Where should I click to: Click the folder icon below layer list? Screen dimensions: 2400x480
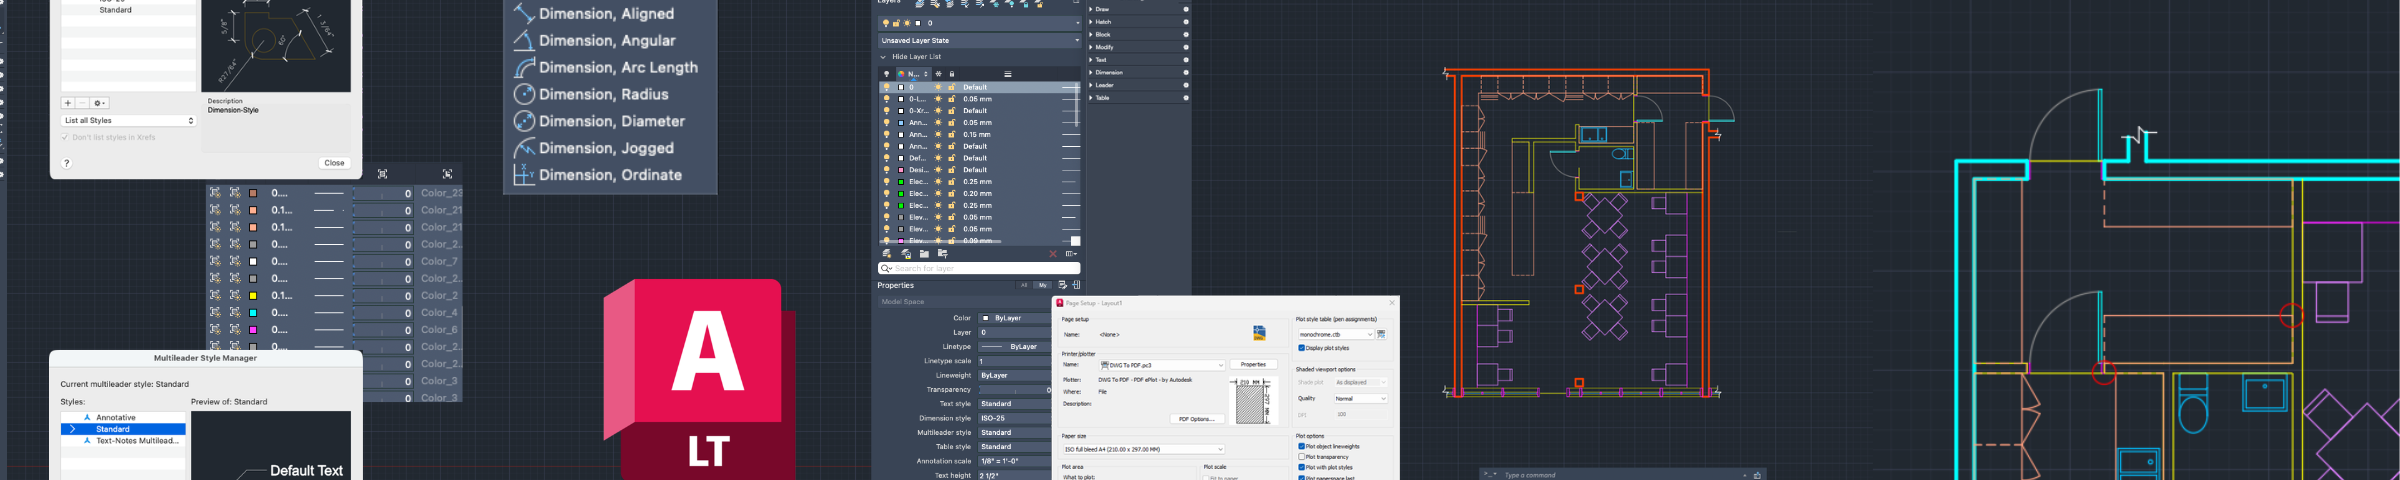tap(924, 254)
